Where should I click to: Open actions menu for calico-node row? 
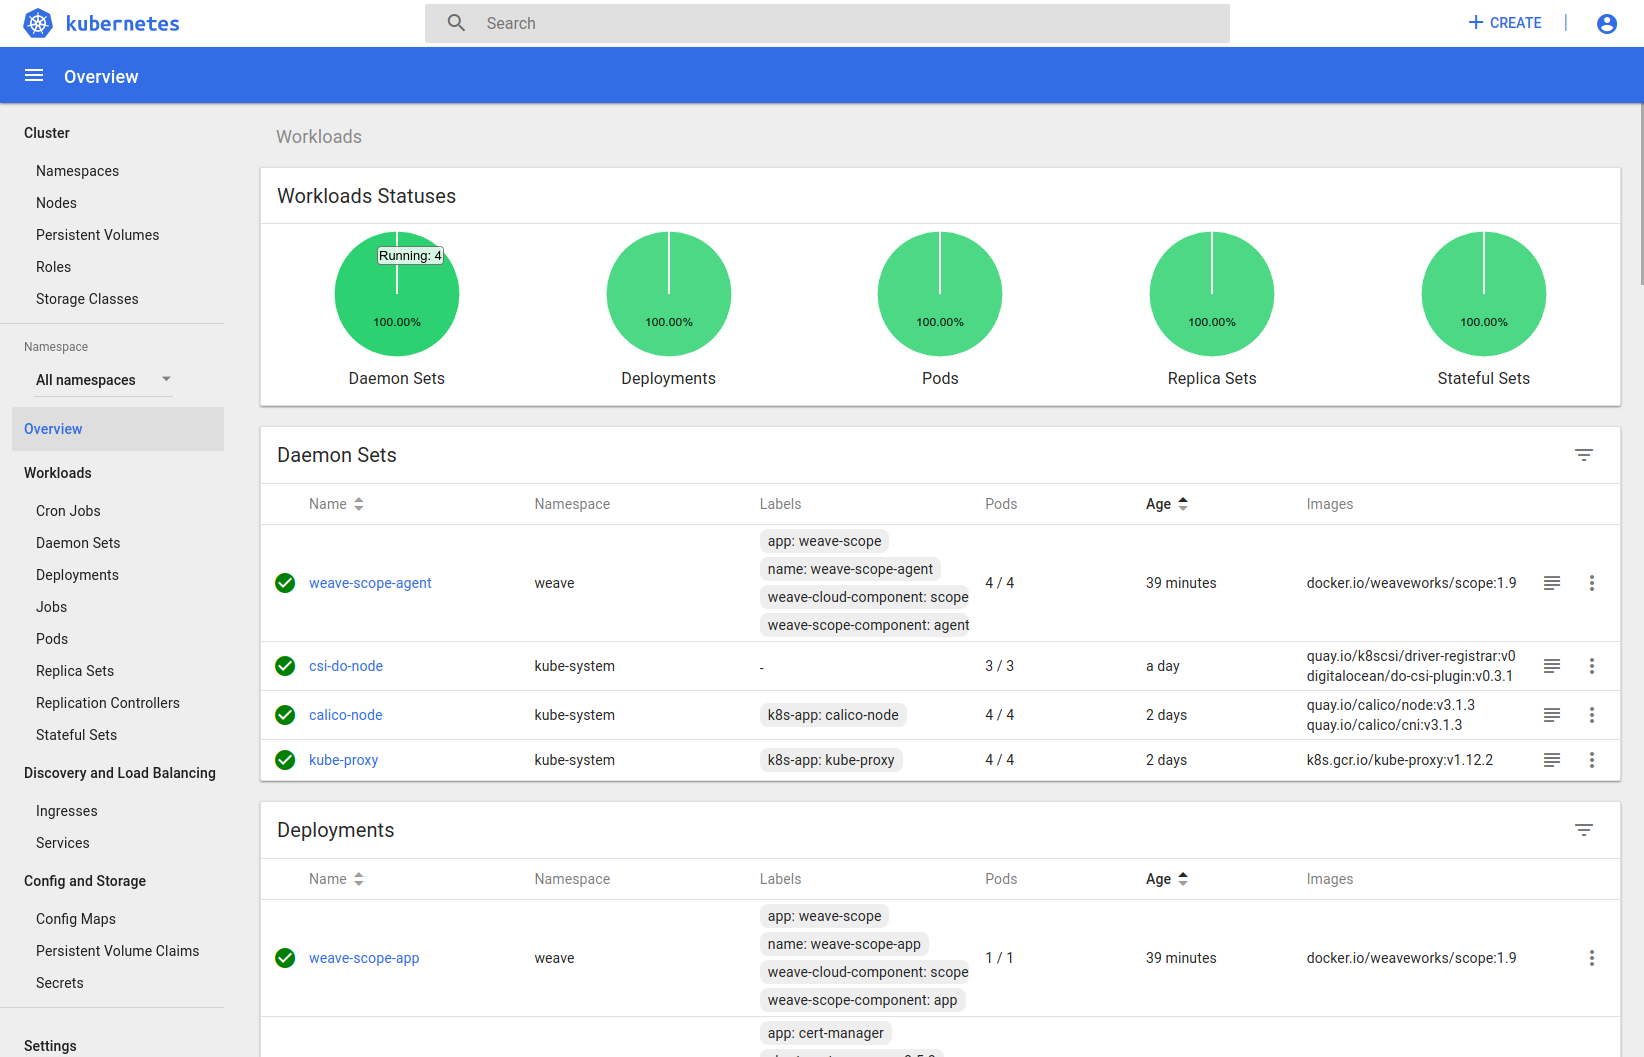tap(1592, 715)
